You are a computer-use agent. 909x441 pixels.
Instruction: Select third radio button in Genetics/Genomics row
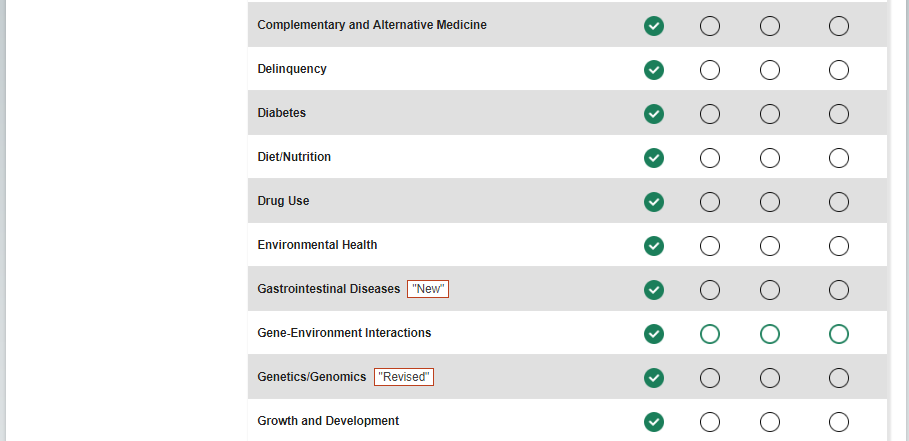pos(770,378)
